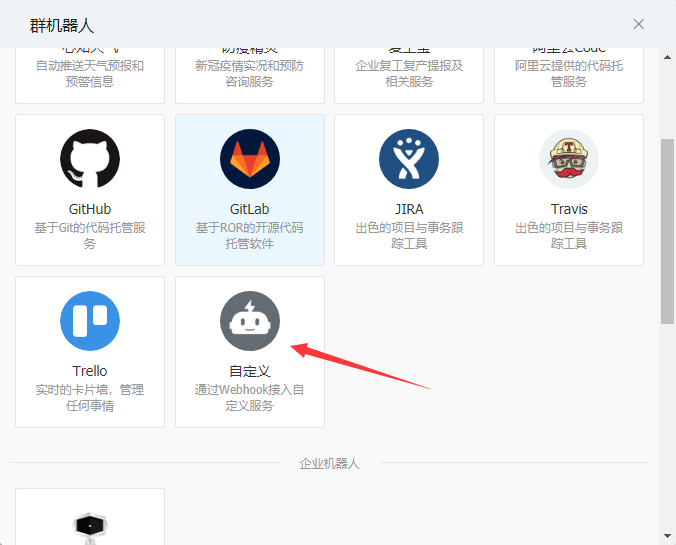Screen dimensions: 676x545
Task: Click the JIRA card title text
Action: pyautogui.click(x=409, y=209)
